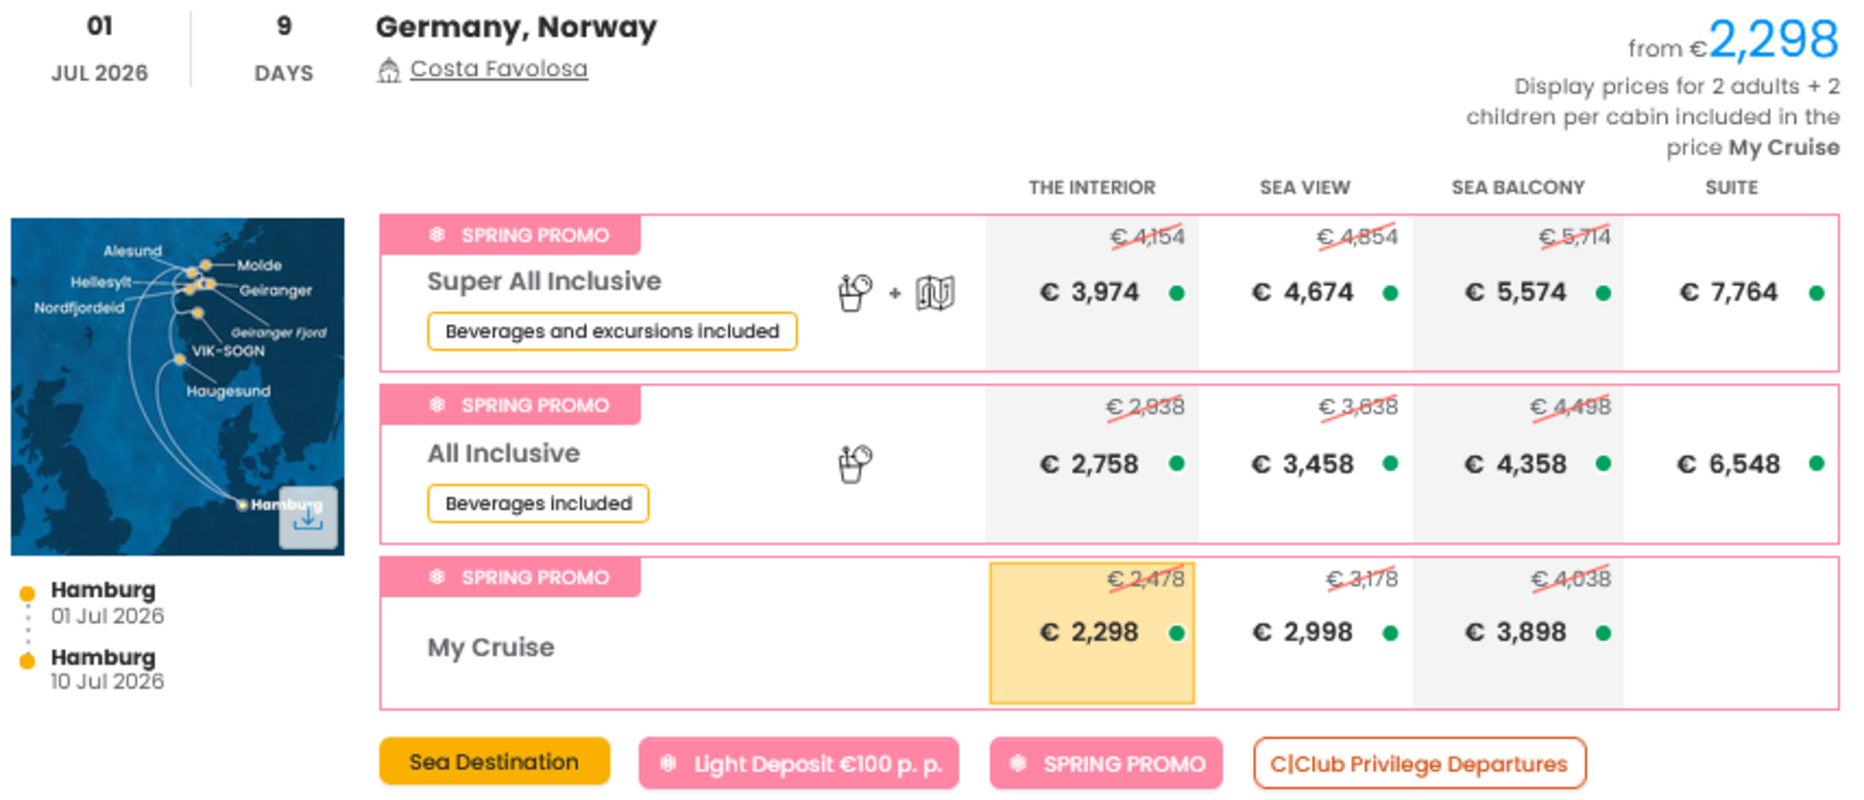The width and height of the screenshot is (1864, 800).
Task: Select My Cruise interior price € 2,298
Action: [1089, 633]
